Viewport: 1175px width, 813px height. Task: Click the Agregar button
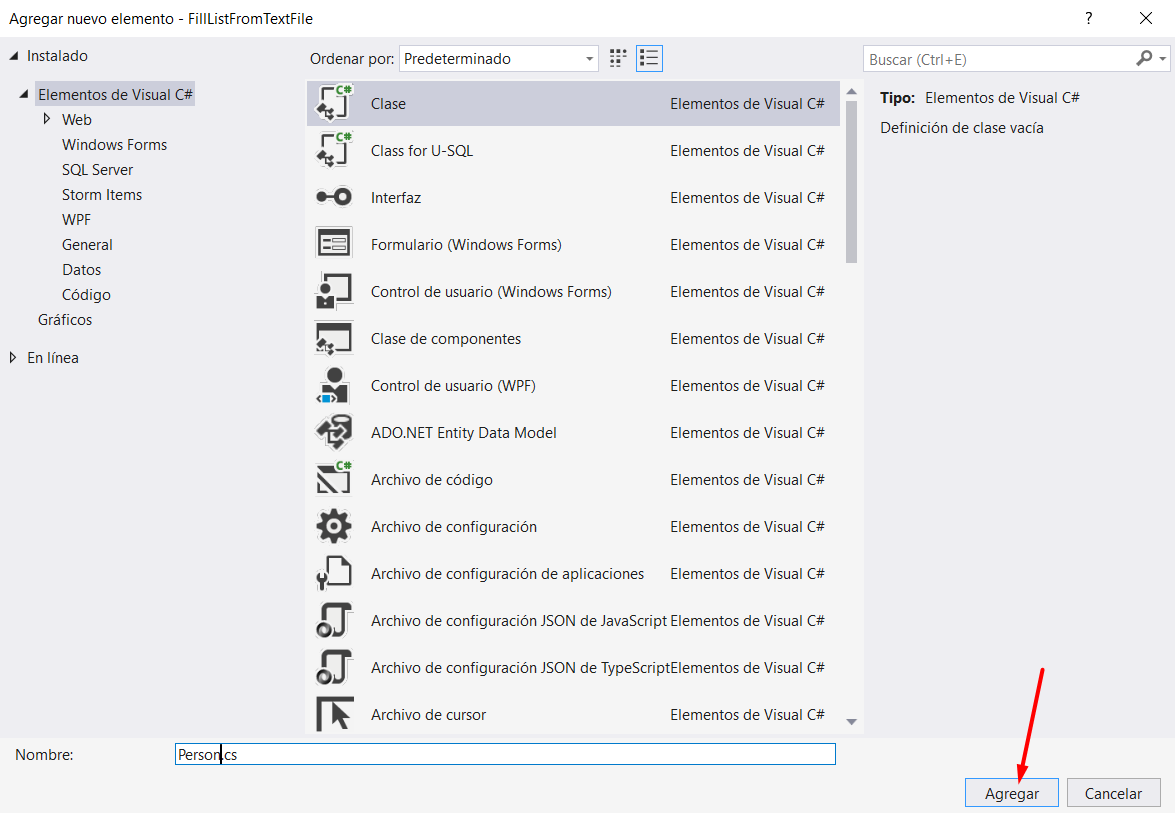tap(1011, 793)
